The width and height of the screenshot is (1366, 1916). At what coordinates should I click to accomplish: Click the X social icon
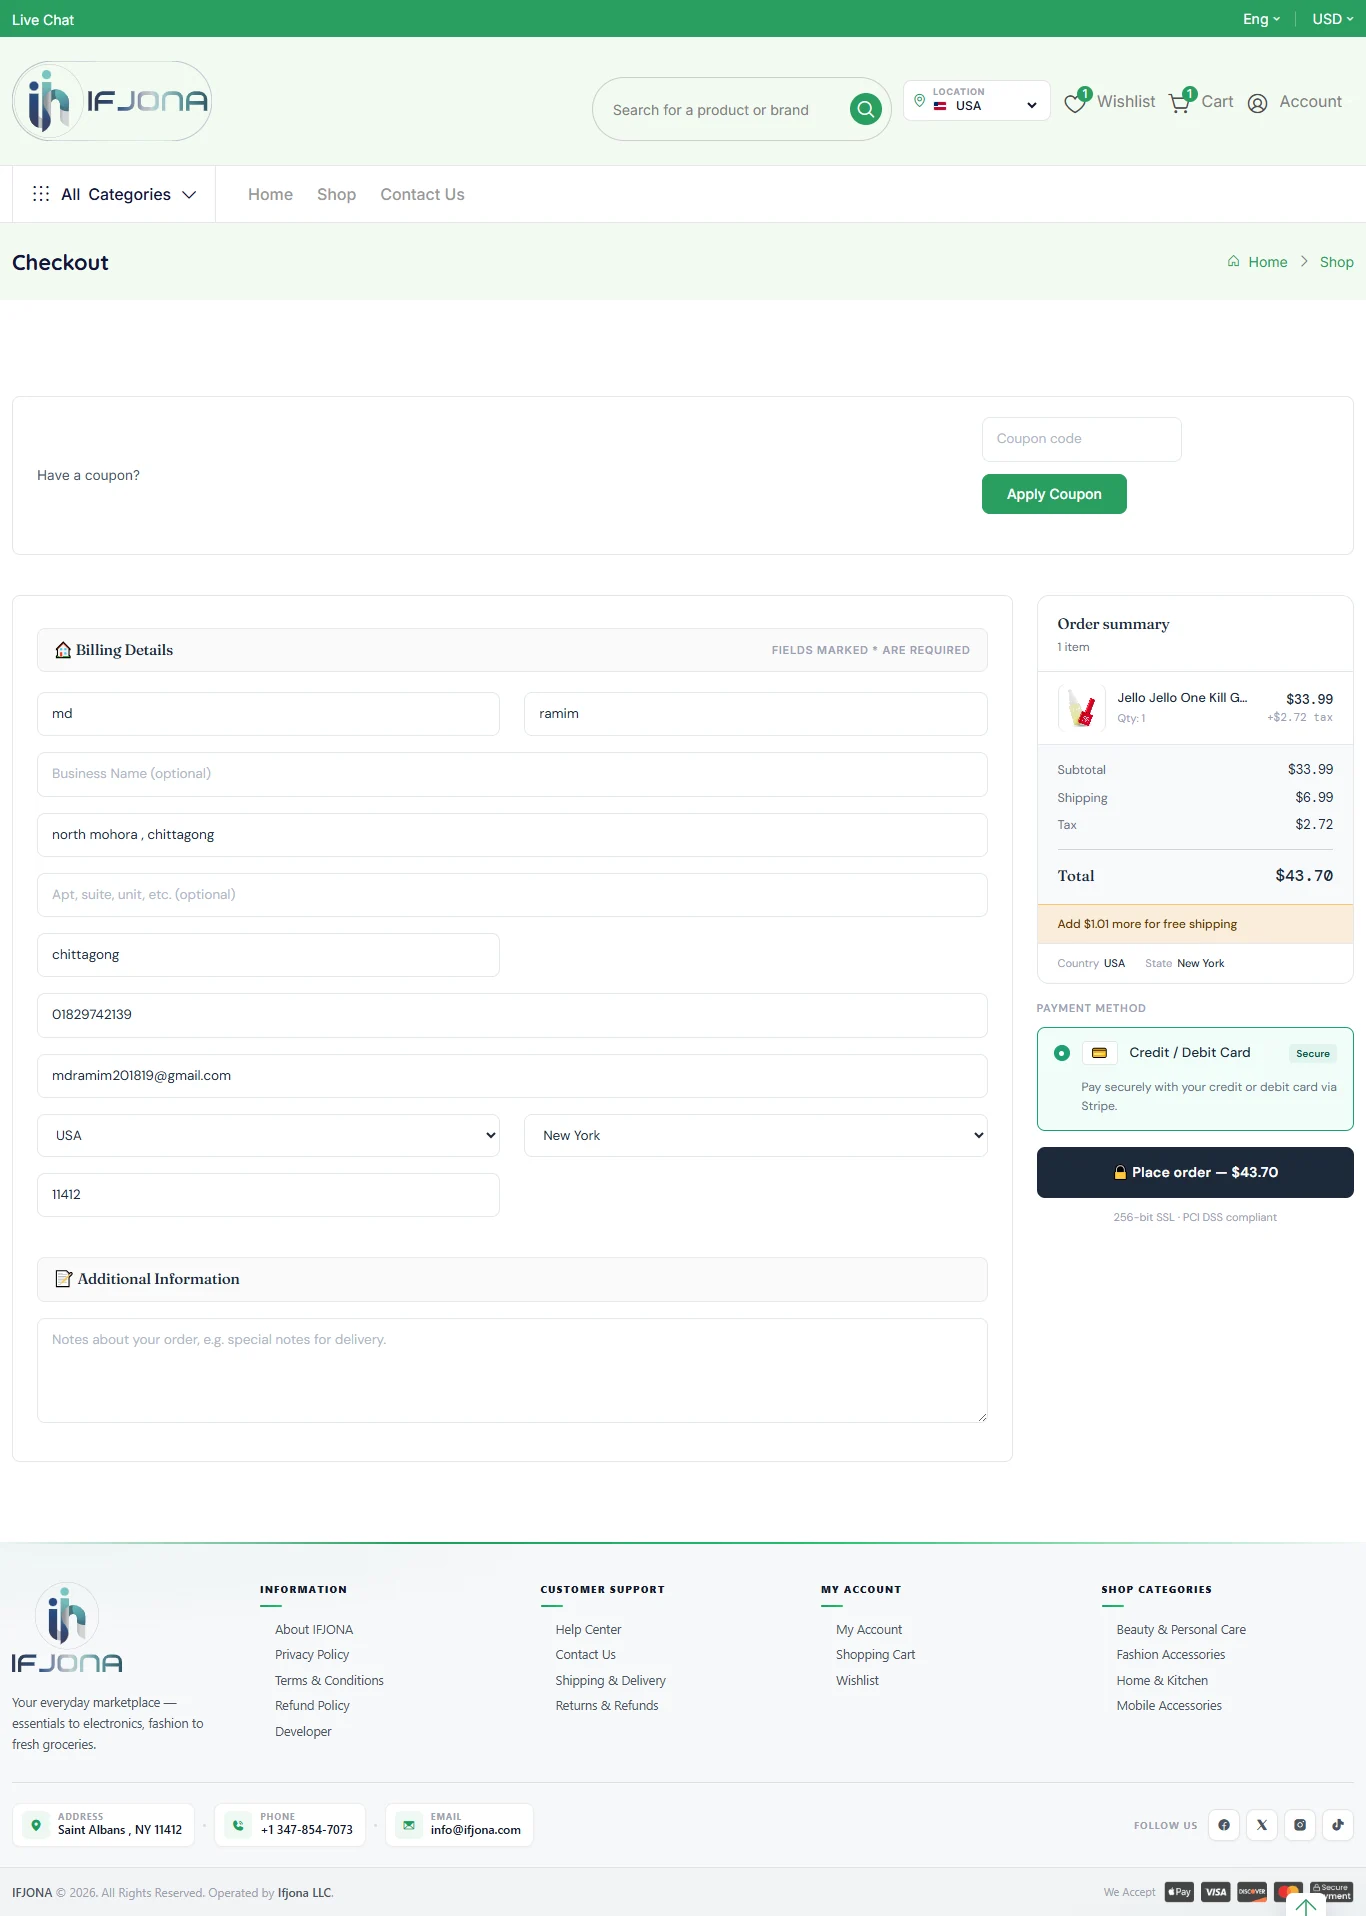click(1262, 1825)
